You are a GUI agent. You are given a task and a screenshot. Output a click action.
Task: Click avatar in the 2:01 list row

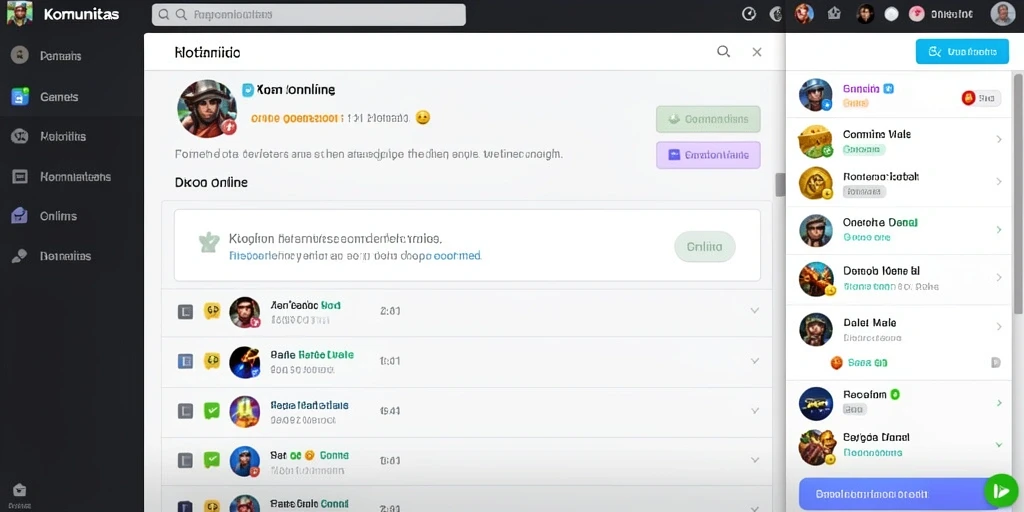(x=245, y=312)
